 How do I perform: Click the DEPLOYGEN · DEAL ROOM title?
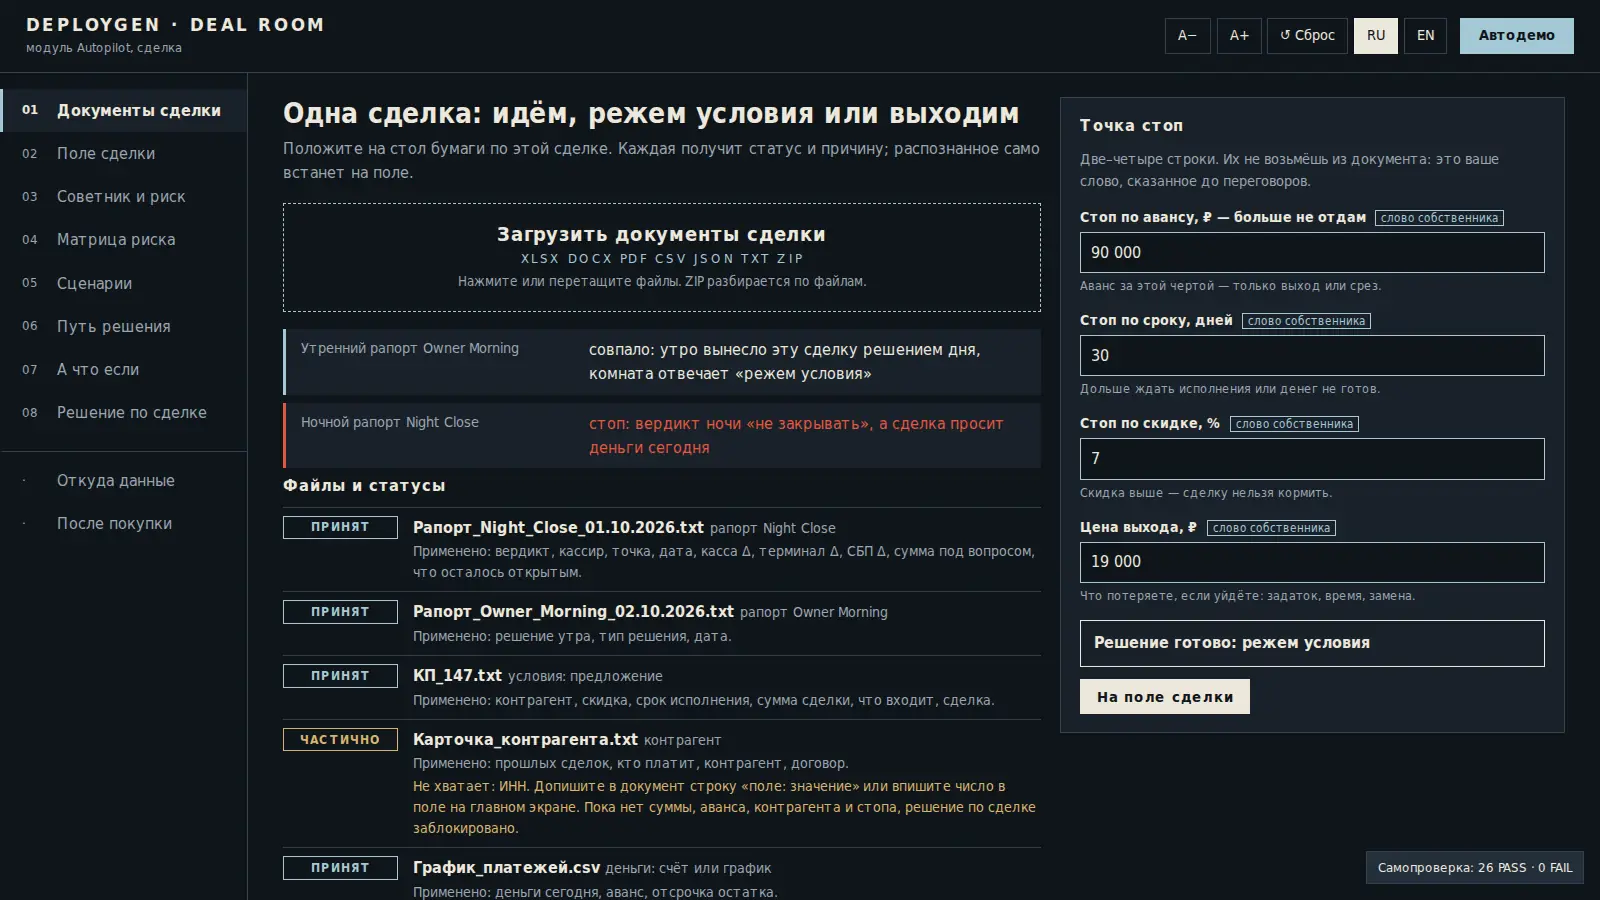click(x=175, y=25)
